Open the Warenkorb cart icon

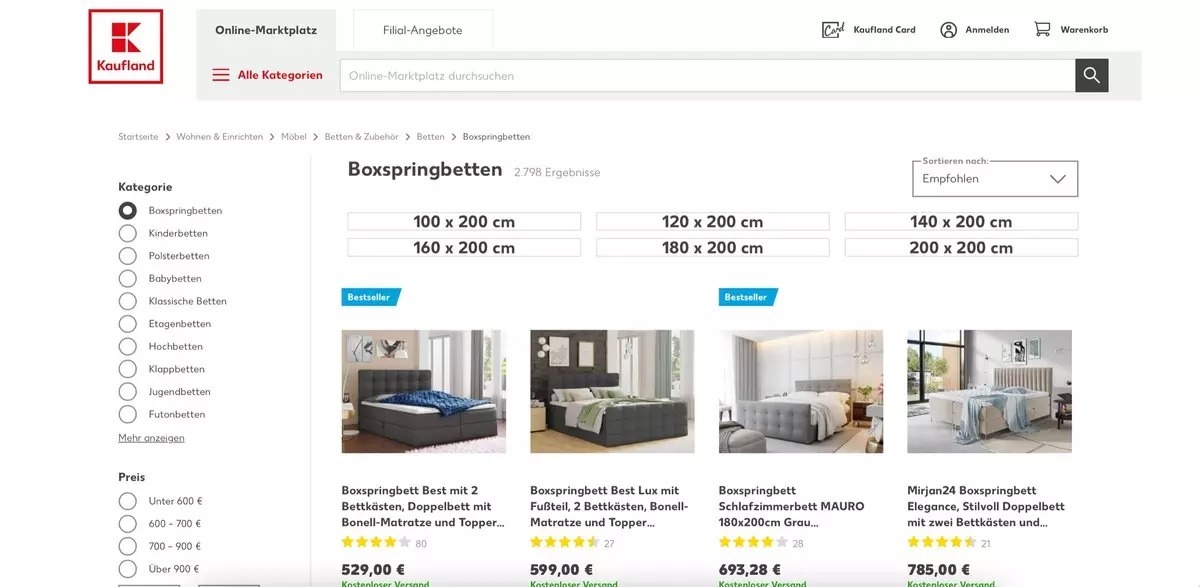click(1042, 30)
